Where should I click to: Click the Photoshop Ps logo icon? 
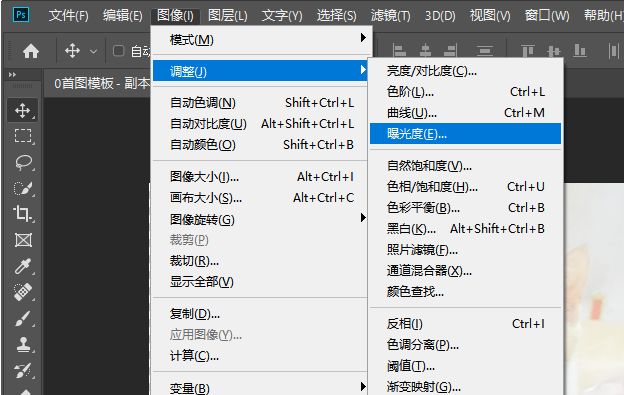pos(21,15)
